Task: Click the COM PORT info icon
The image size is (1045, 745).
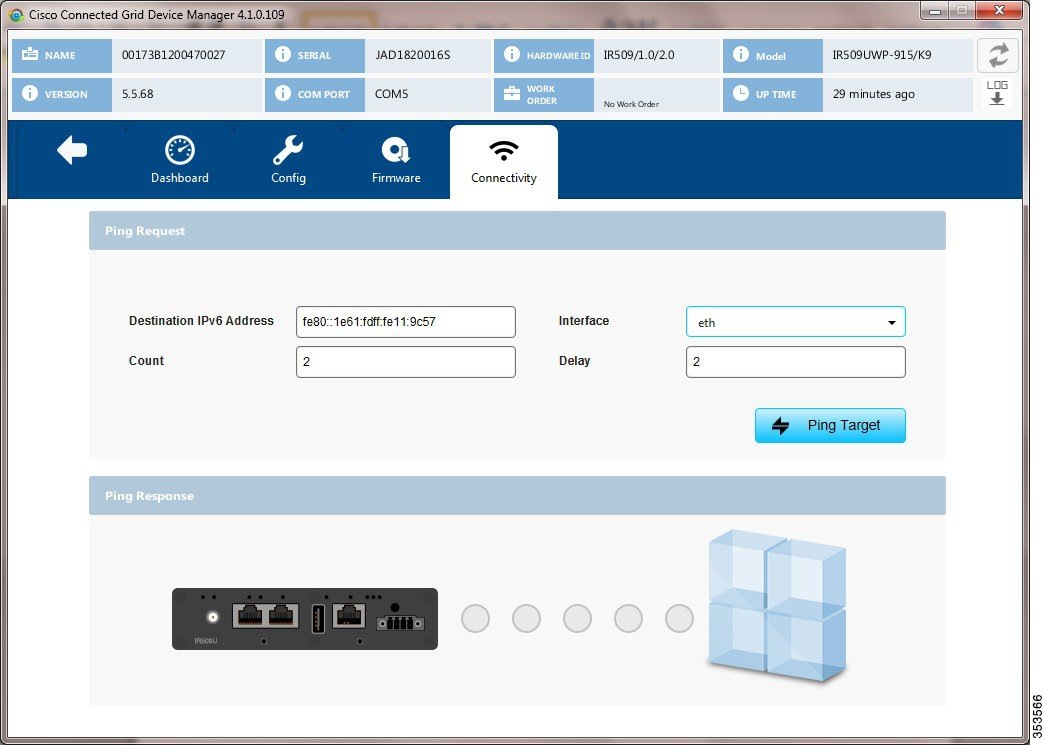Action: pos(283,93)
